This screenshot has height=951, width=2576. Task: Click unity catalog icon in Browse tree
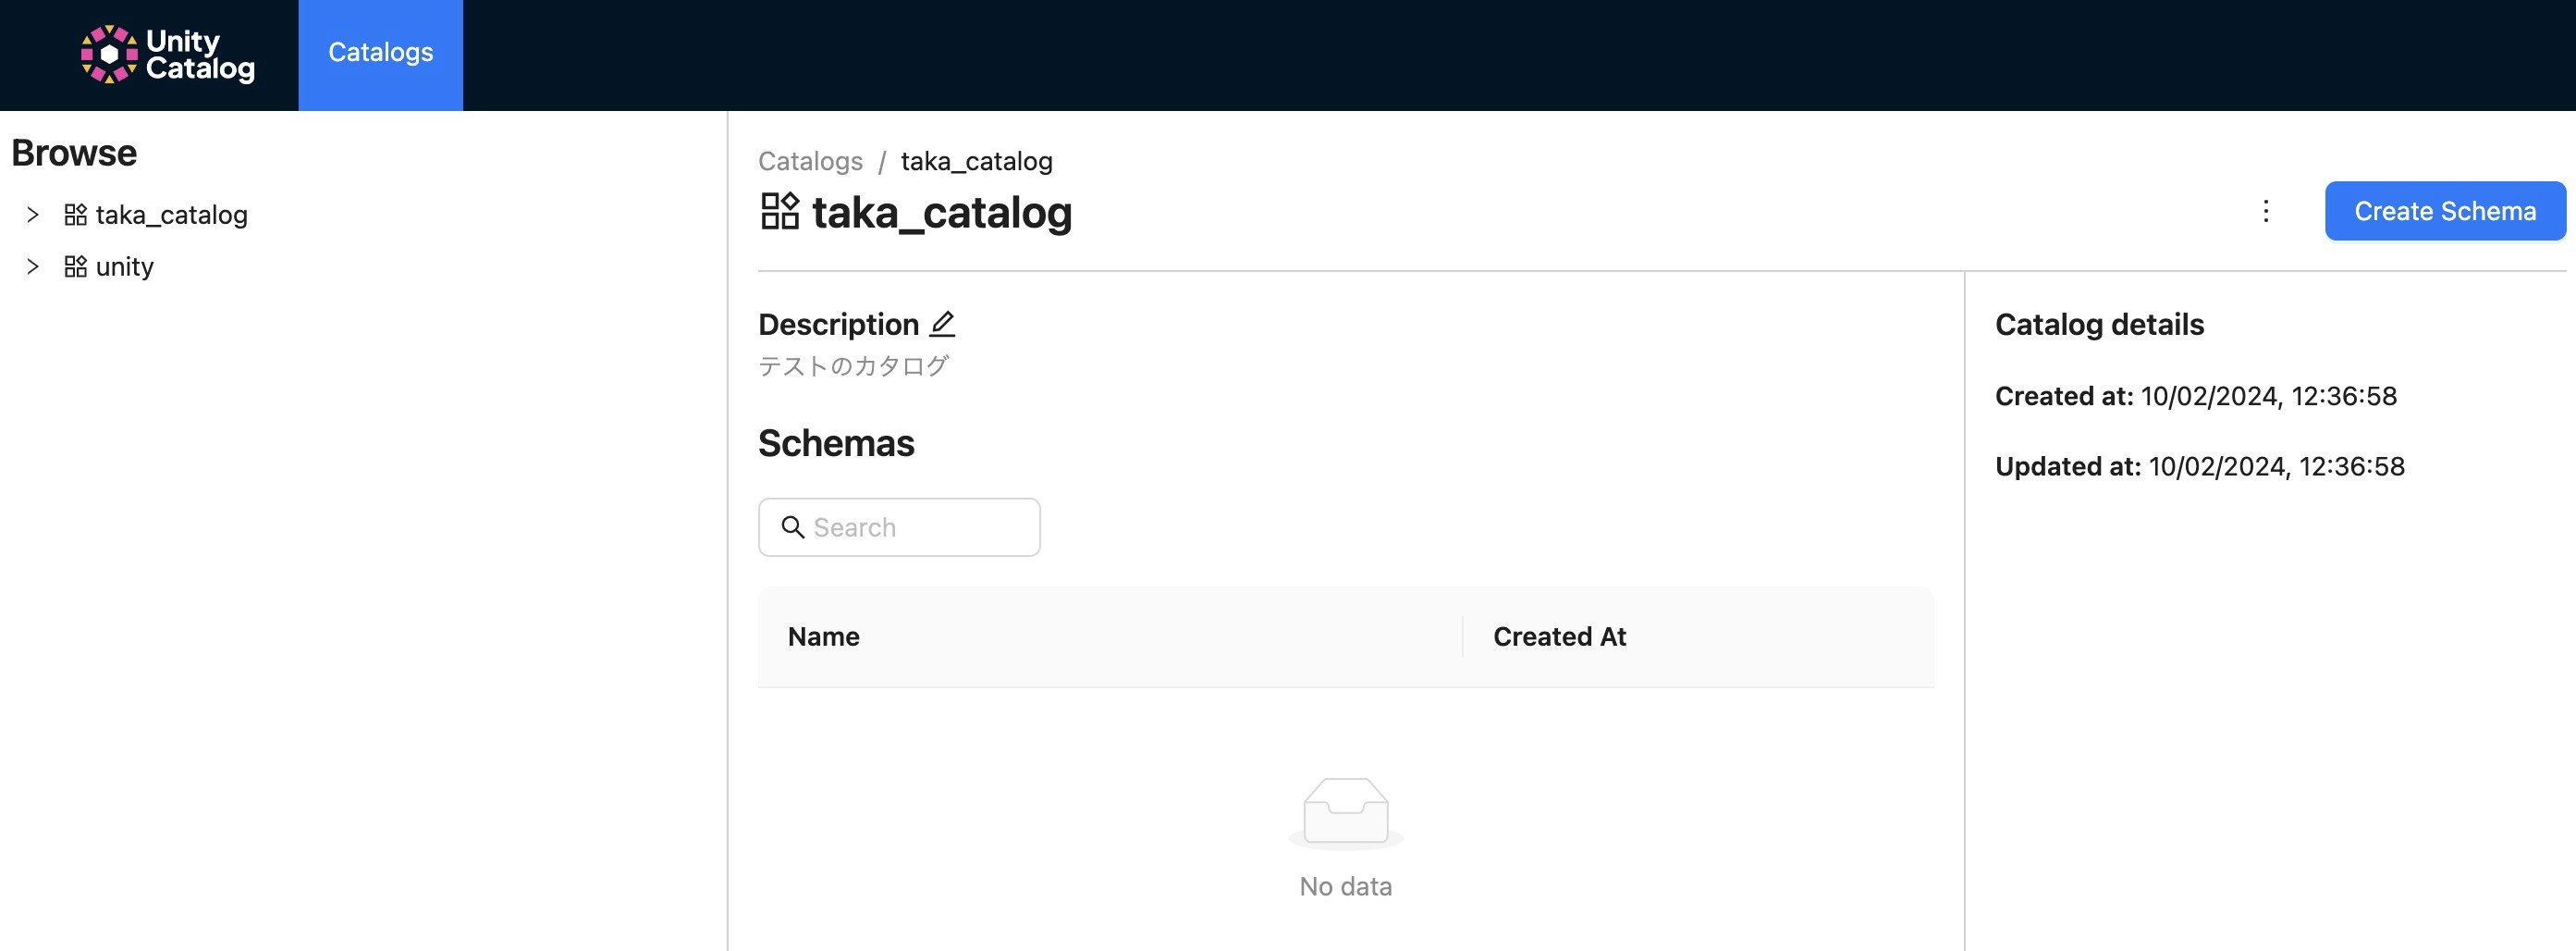tap(75, 267)
